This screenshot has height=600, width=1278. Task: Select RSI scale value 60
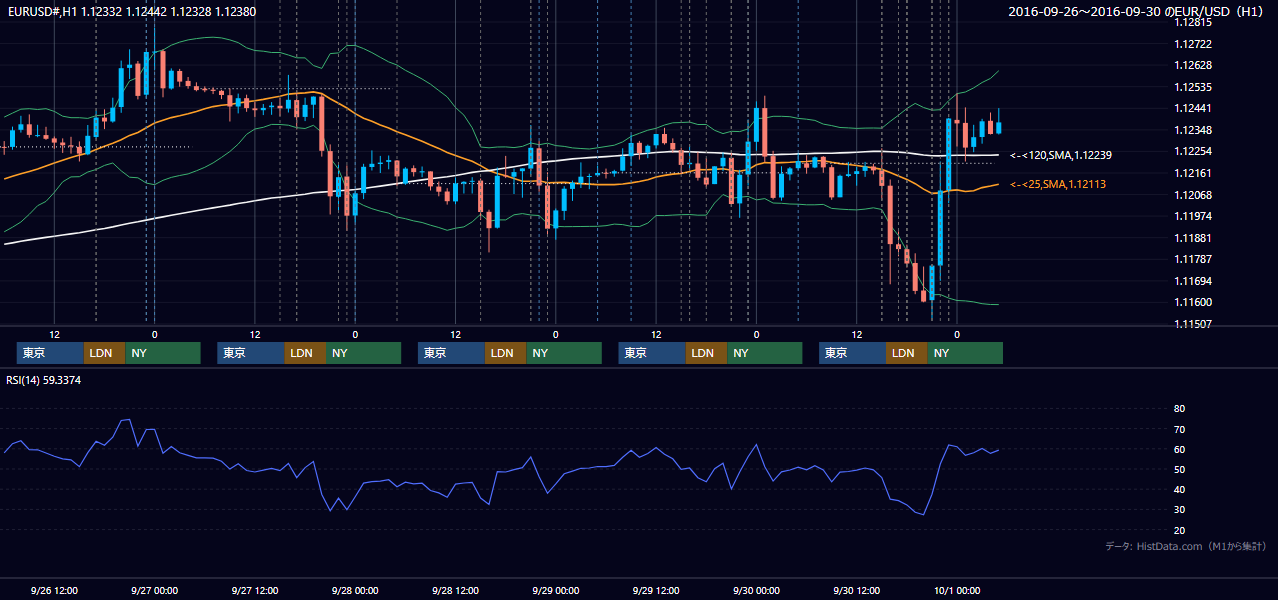pos(1179,449)
